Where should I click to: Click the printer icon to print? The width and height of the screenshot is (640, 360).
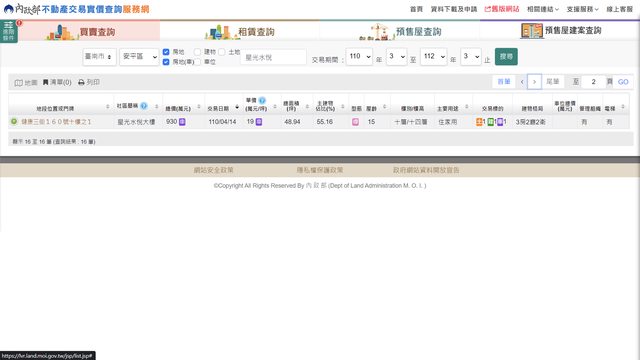coord(81,82)
